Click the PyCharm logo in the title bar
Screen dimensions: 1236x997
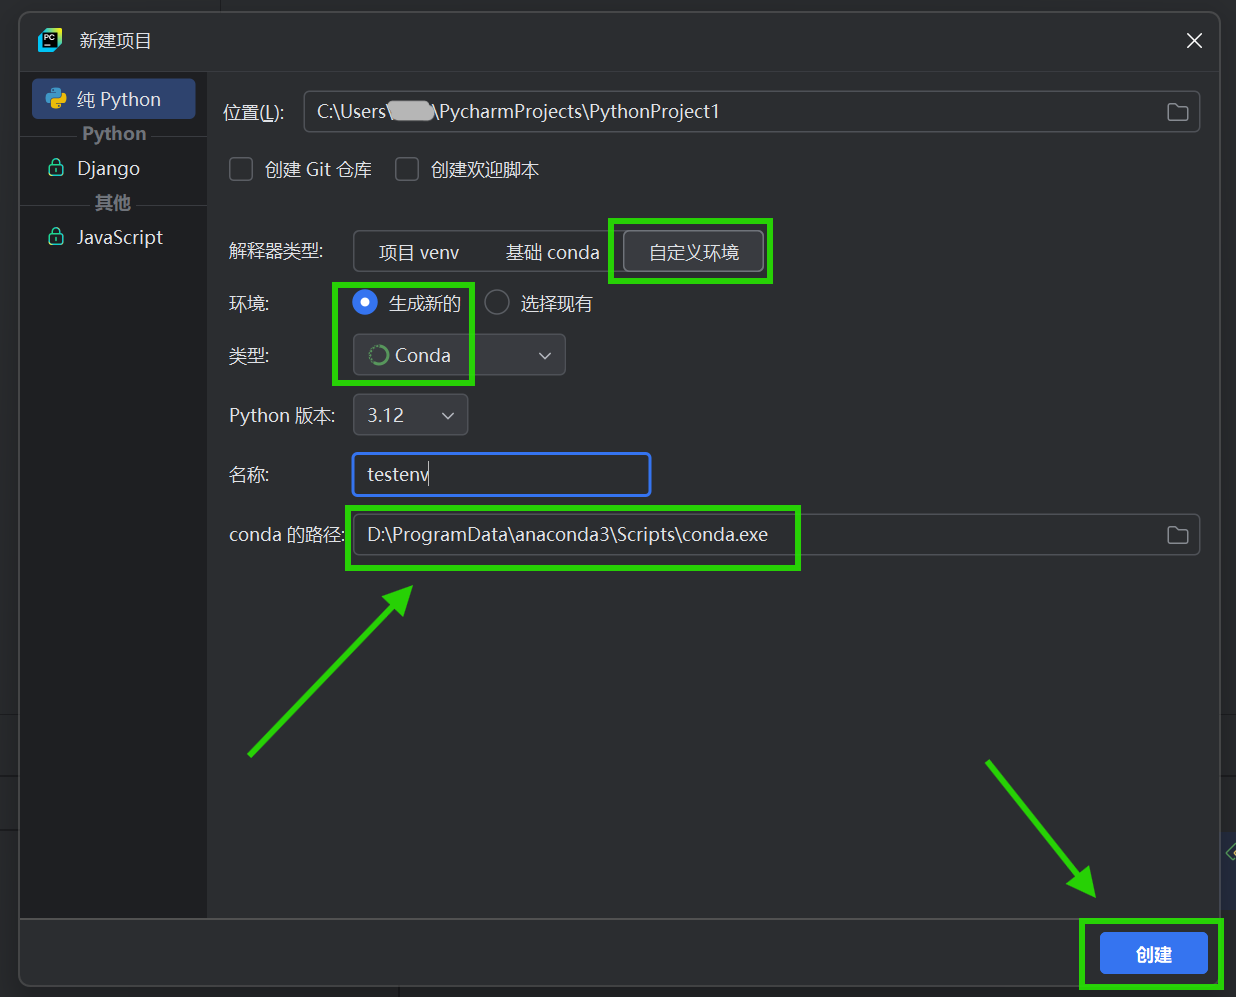[x=50, y=40]
